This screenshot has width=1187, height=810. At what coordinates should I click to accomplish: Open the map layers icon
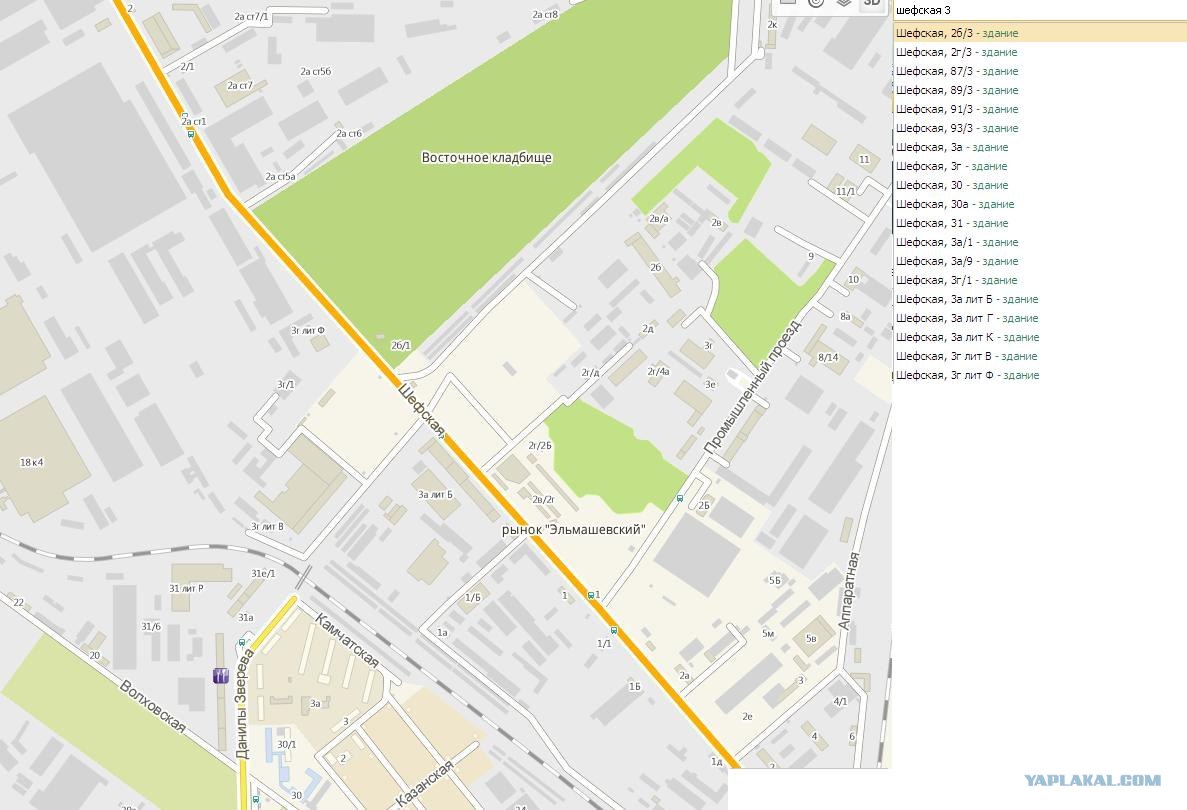click(x=844, y=3)
